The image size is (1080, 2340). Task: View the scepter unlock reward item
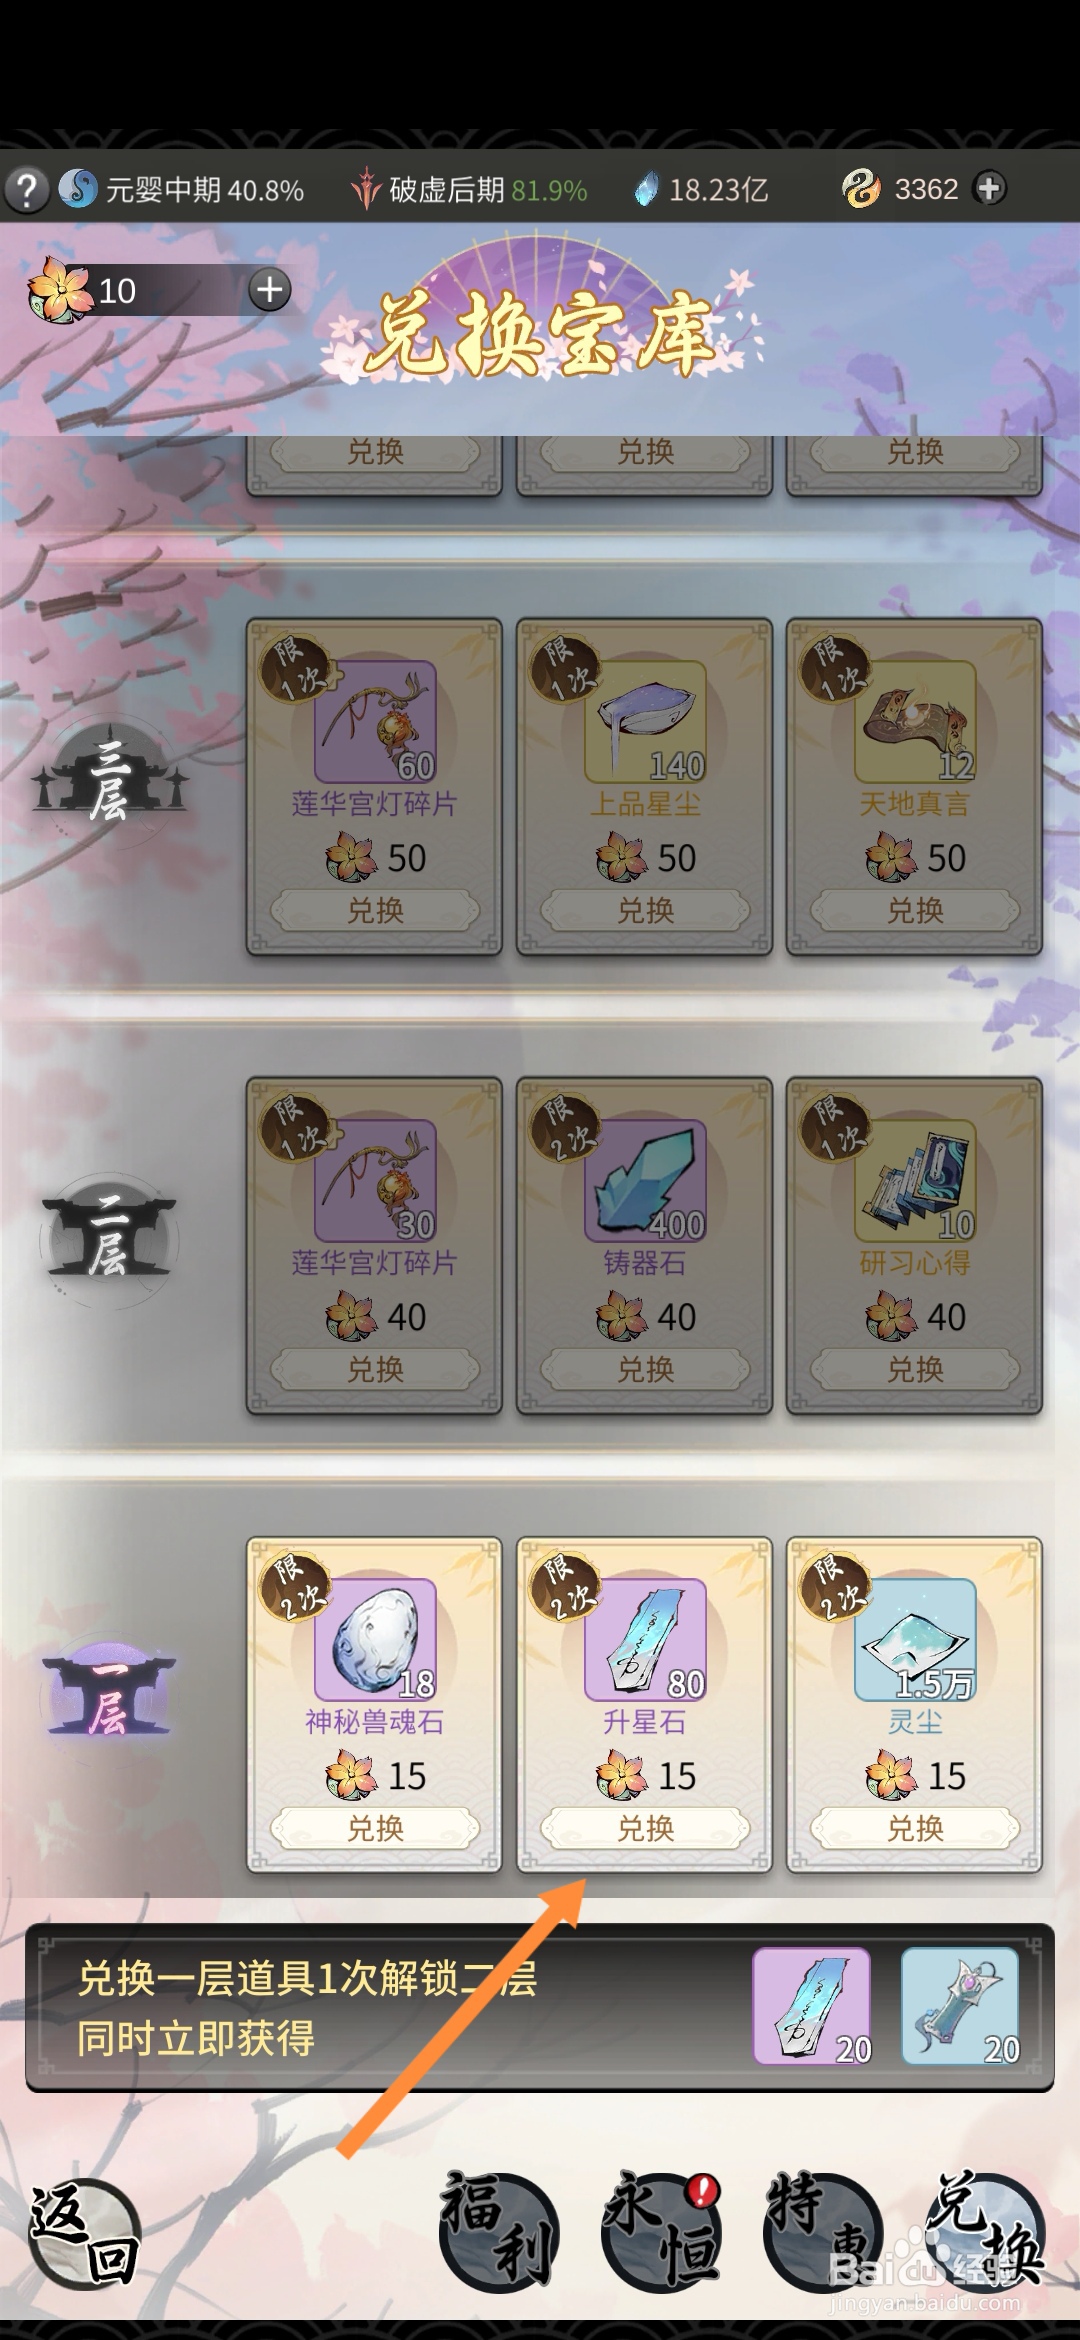[x=960, y=2006]
